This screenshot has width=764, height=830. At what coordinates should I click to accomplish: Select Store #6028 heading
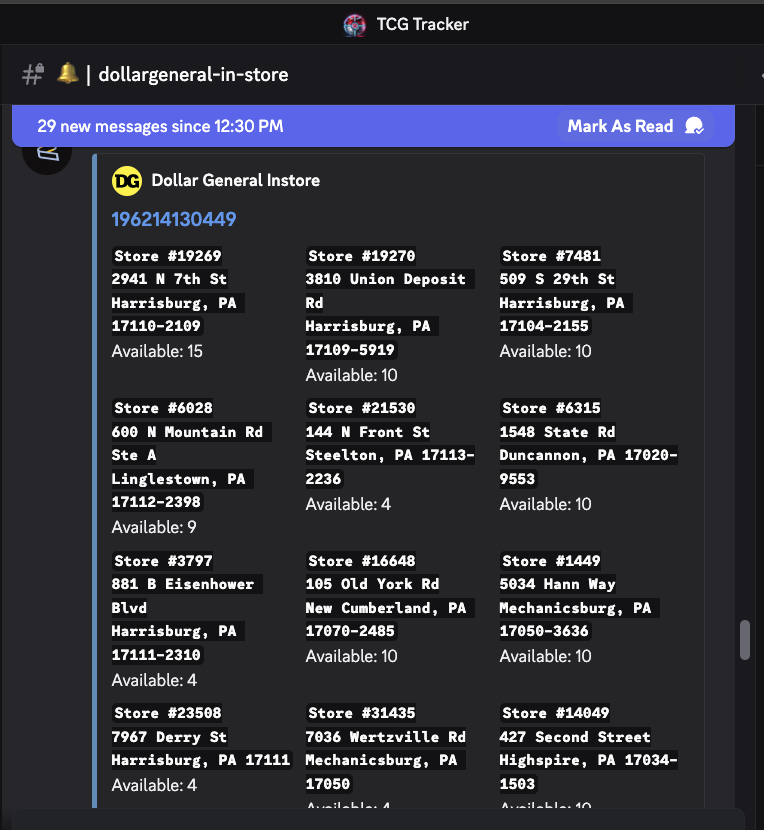point(163,408)
